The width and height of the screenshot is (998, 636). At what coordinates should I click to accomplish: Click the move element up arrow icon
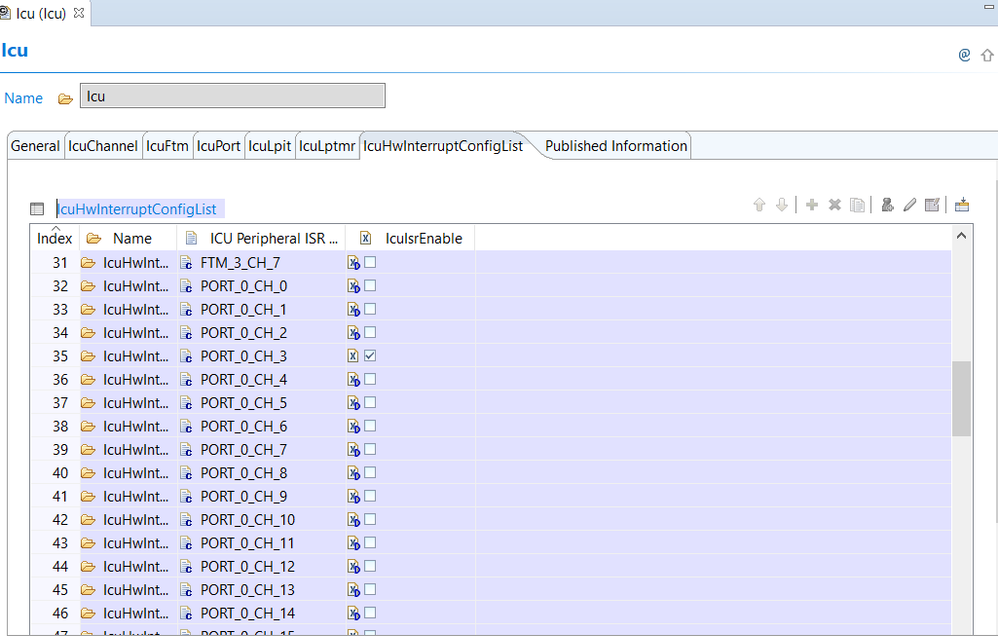tap(759, 205)
